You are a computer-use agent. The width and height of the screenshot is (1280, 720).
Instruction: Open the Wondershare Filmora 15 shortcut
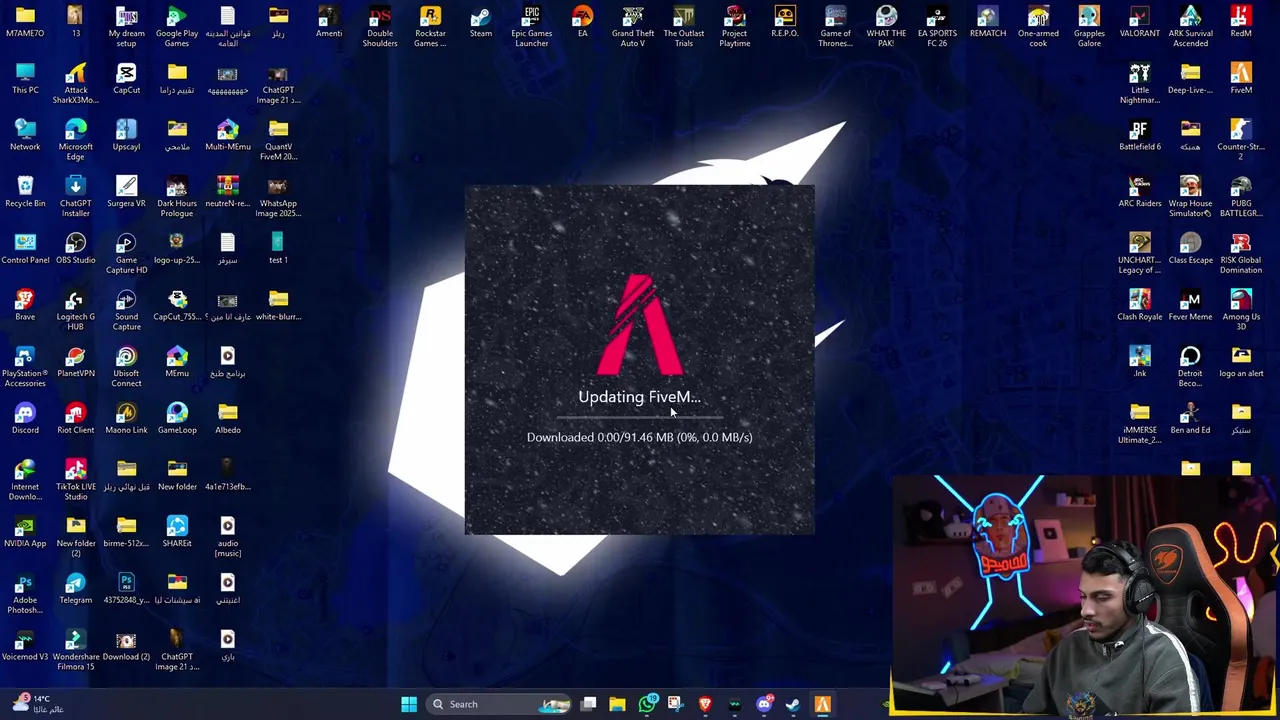pyautogui.click(x=76, y=650)
